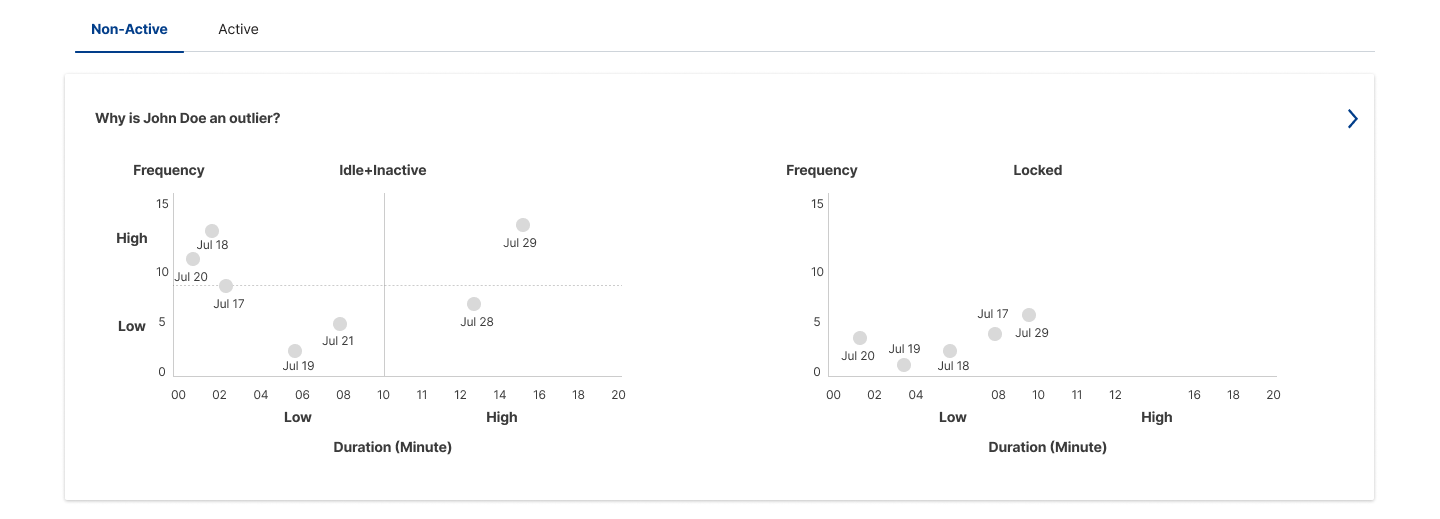
Task: Click the 'Why is John Doe an outlier?' heading
Action: [188, 118]
